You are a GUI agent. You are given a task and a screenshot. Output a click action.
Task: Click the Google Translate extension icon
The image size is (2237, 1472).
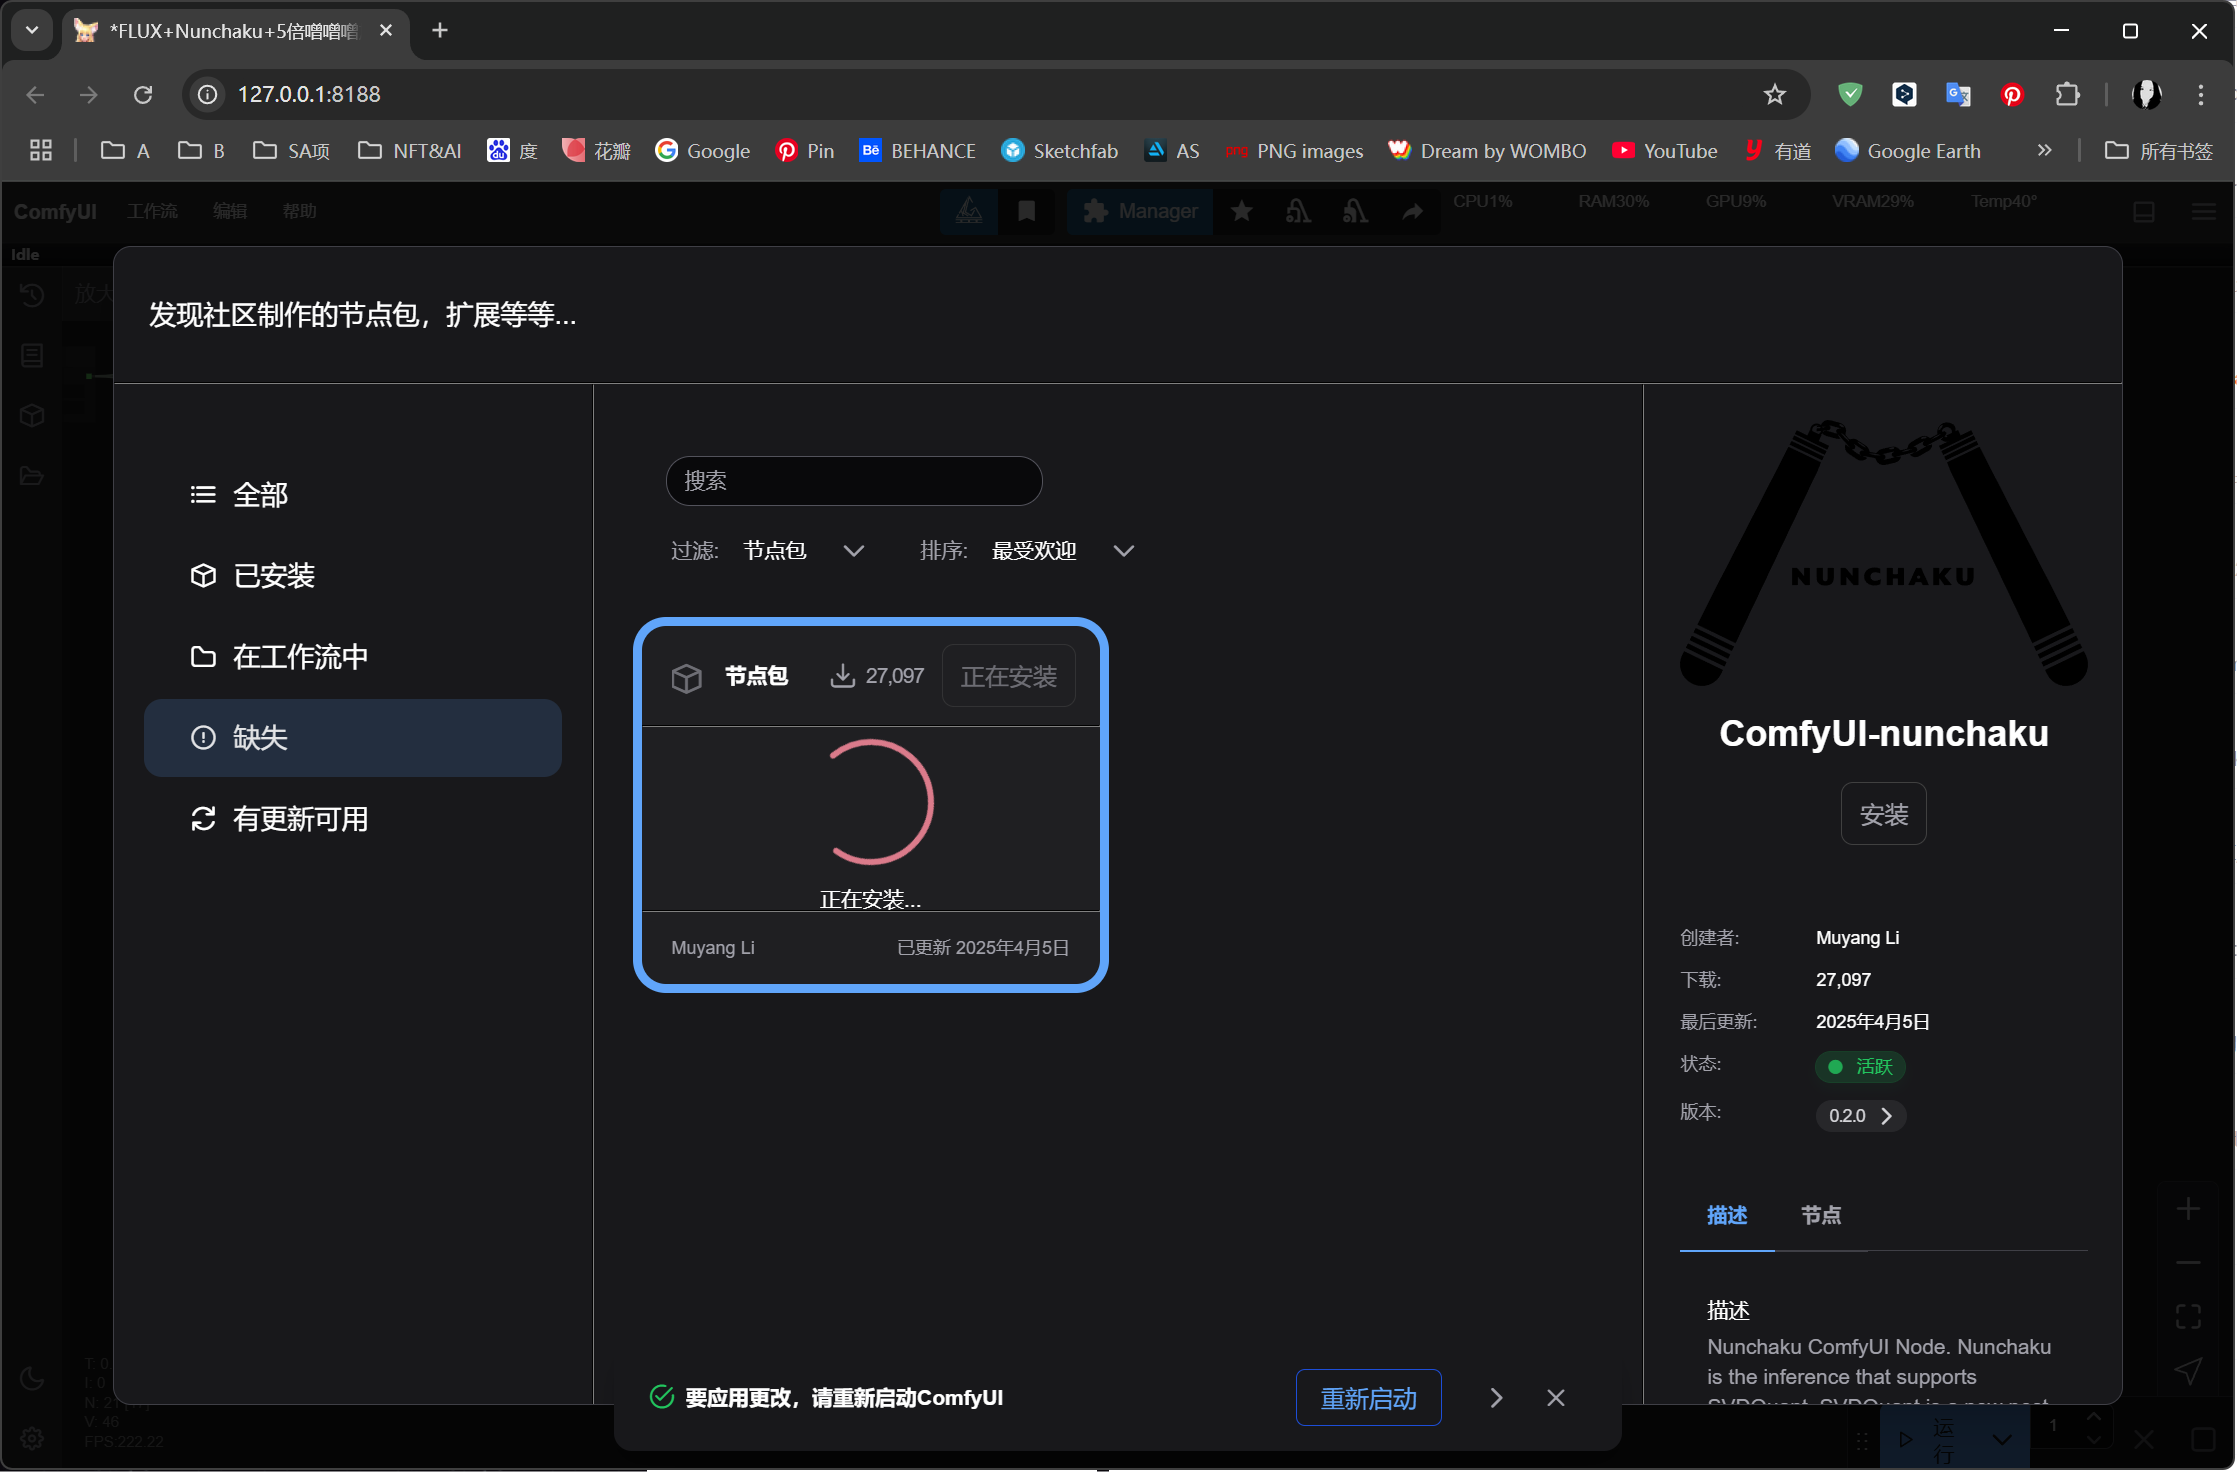point(1958,94)
